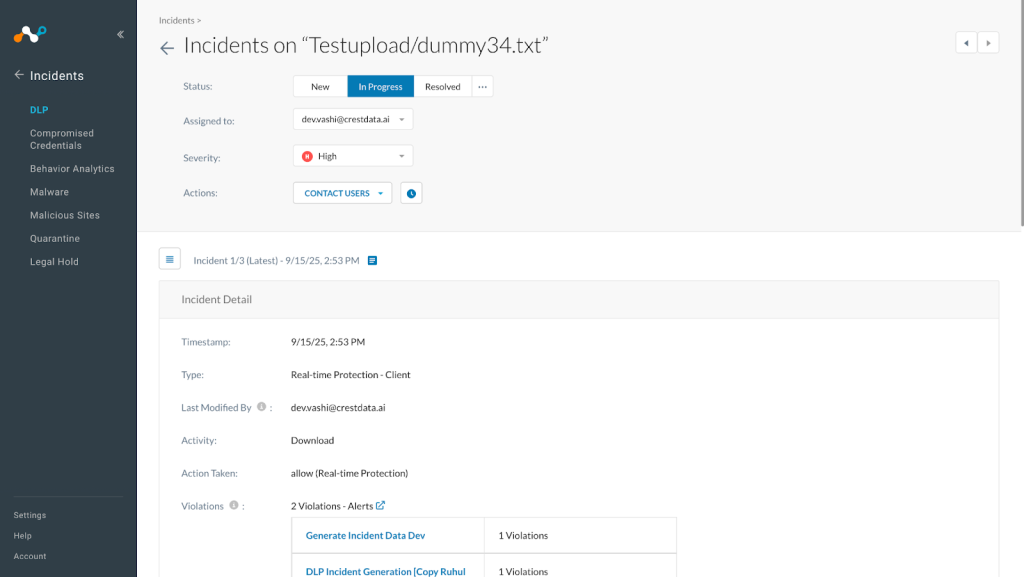Open Behavior Analytics section

pos(72,168)
